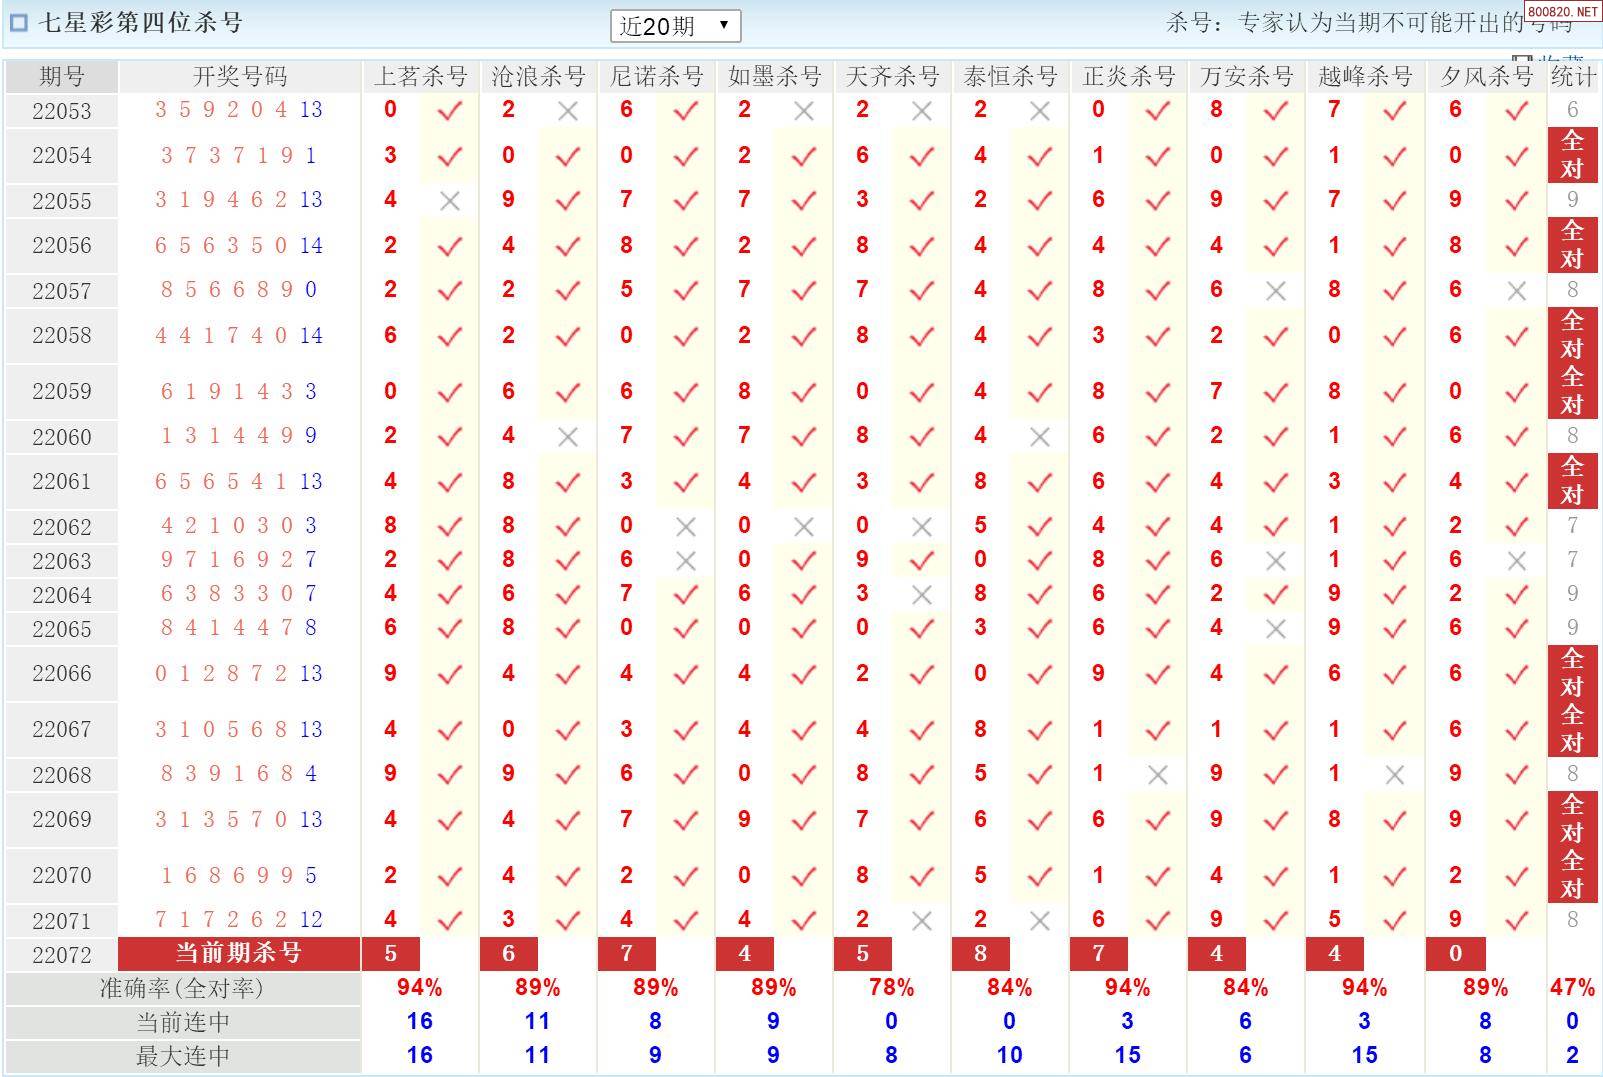Click the X mark for 上茗杀号 in row 22055

click(450, 201)
